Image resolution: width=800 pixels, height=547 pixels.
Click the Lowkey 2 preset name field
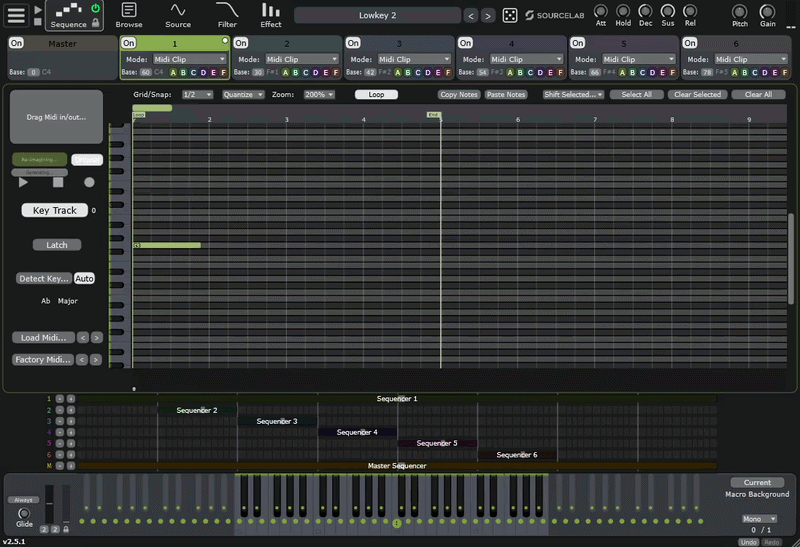click(x=378, y=15)
